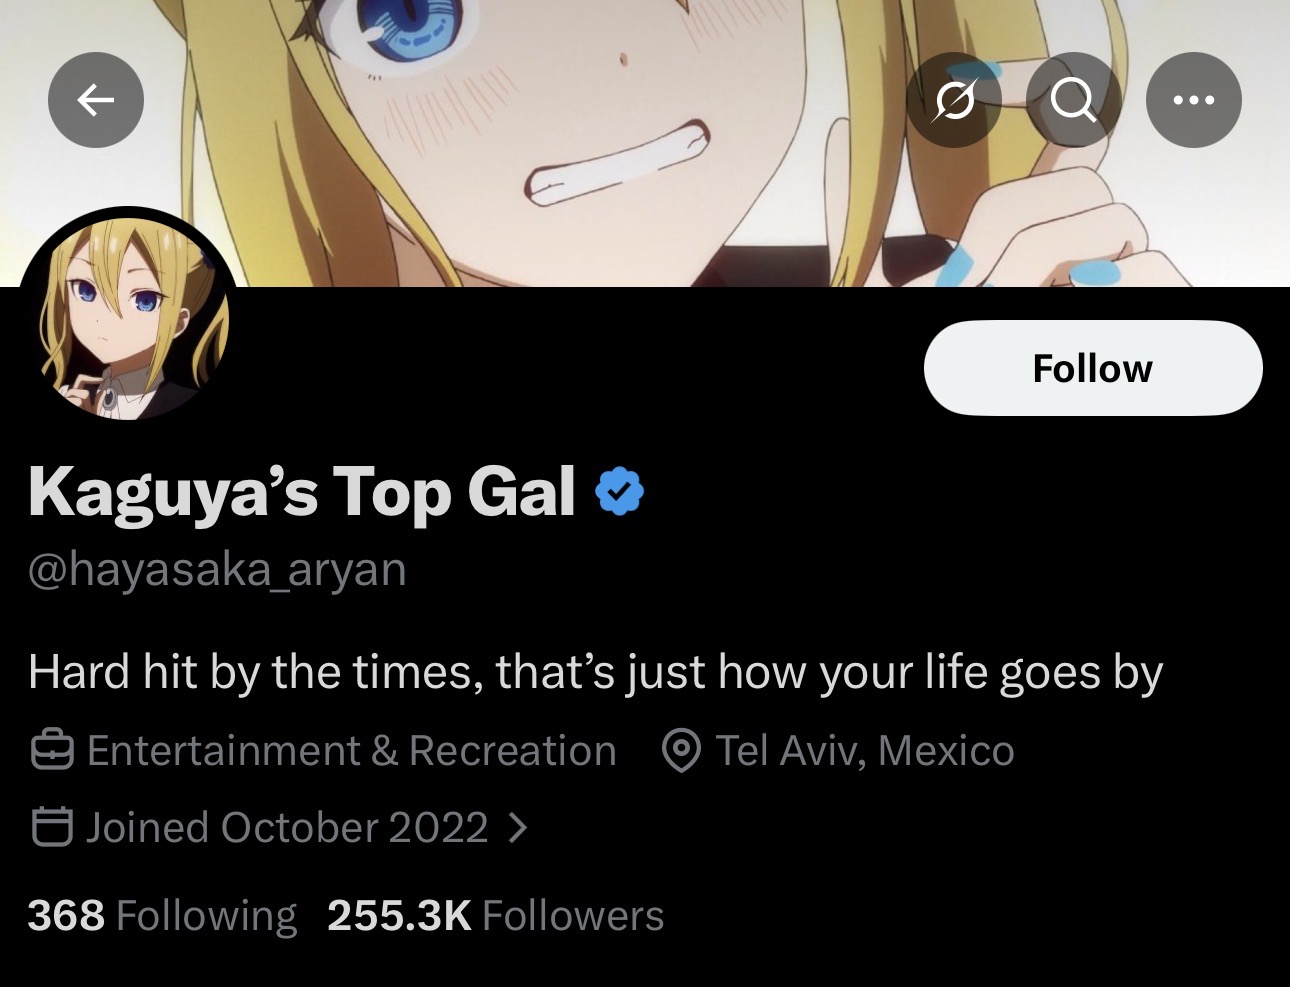Expand the Joined October 2022 chevron
Image resolution: width=1290 pixels, height=987 pixels.
pyautogui.click(x=517, y=828)
